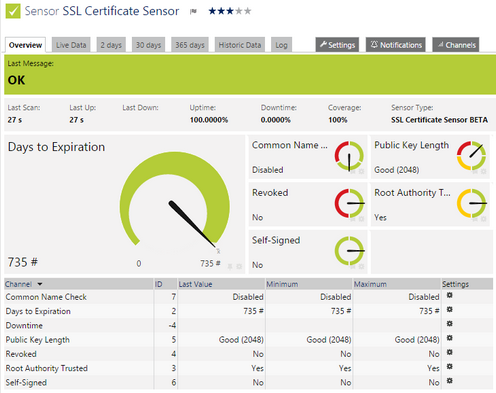496x393 pixels.
Task: Set priority to three stars
Action: pos(230,11)
